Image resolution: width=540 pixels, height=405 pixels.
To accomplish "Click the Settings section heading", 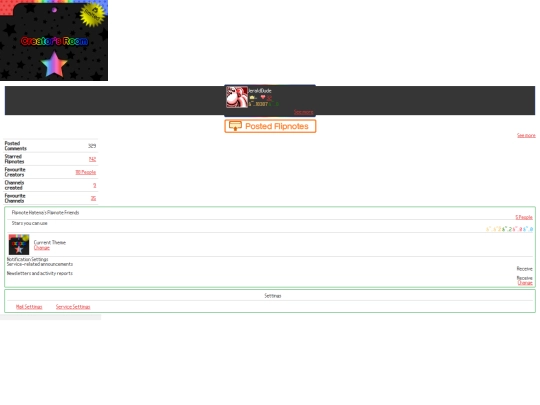I will coord(273,296).
